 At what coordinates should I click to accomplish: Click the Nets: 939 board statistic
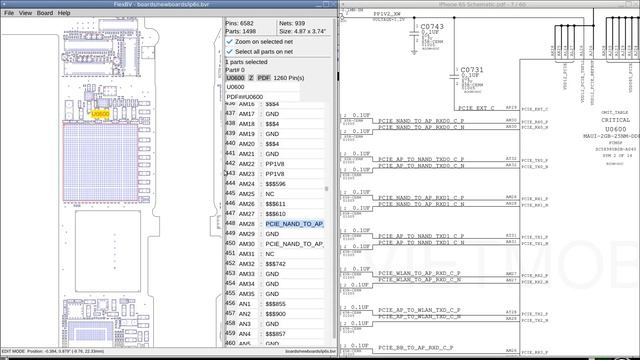[292, 23]
